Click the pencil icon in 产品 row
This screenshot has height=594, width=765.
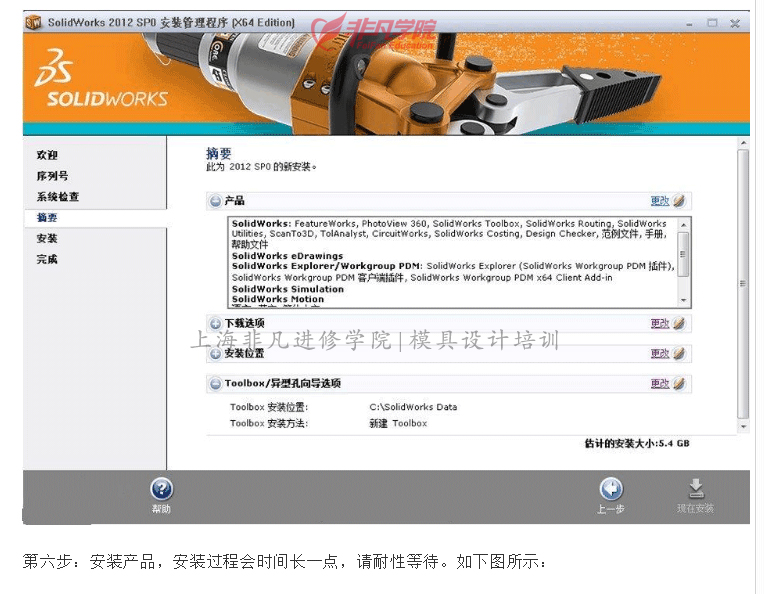tap(679, 200)
